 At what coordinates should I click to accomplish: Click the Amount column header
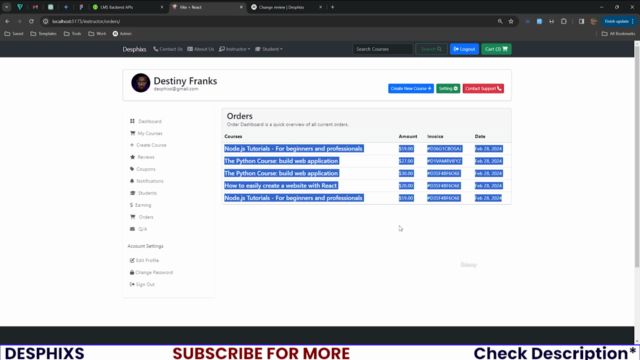pos(408,136)
